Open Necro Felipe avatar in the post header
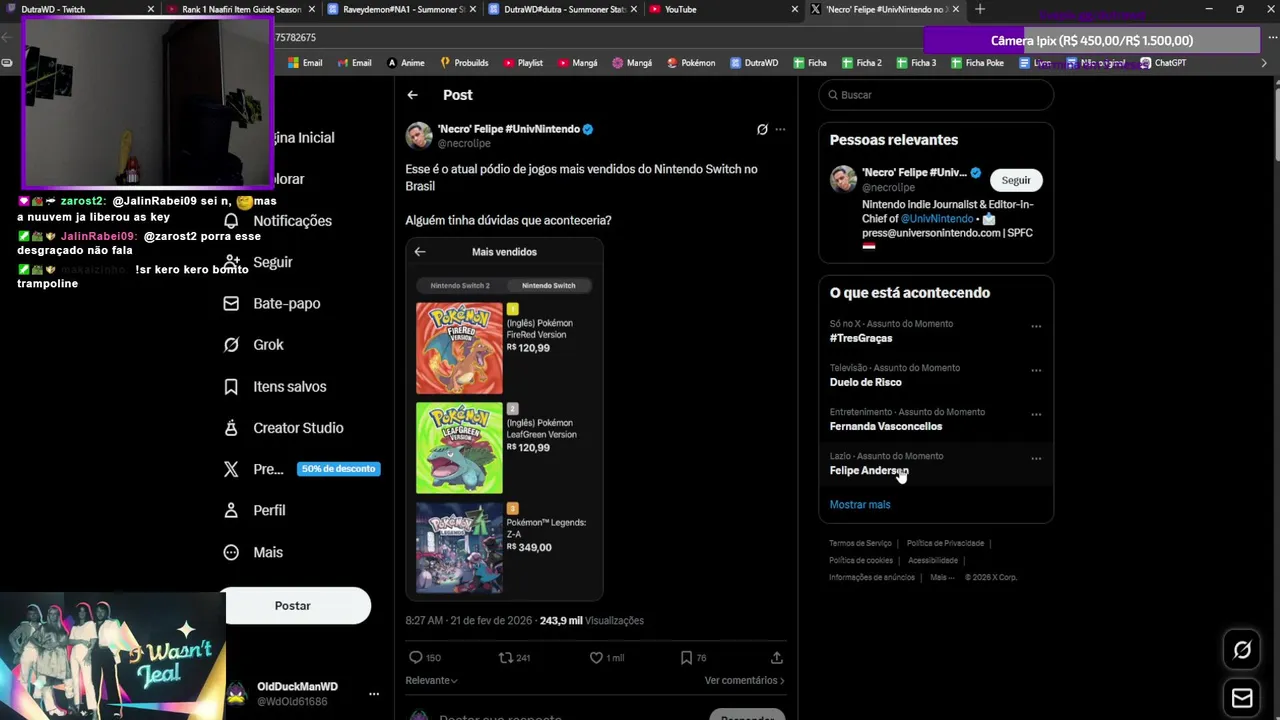The image size is (1280, 720). (x=419, y=136)
